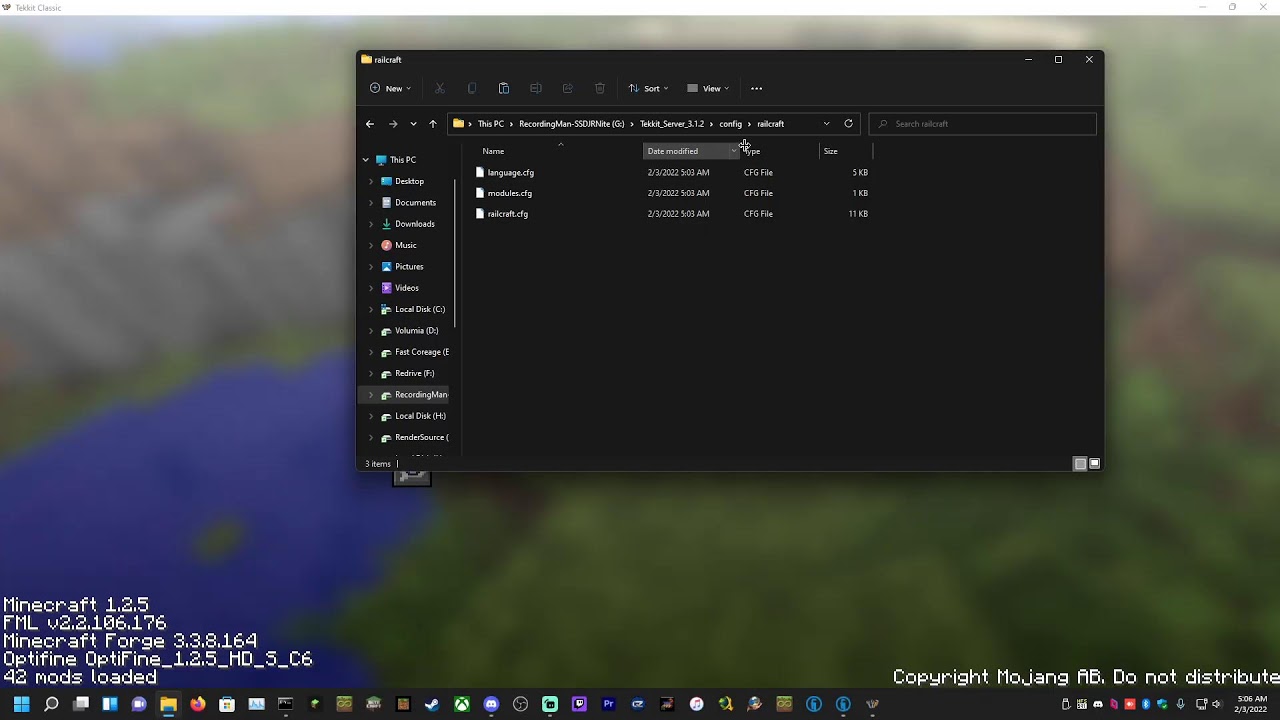This screenshot has width=1280, height=720.
Task: Open Videos in navigation pane
Action: pyautogui.click(x=406, y=288)
